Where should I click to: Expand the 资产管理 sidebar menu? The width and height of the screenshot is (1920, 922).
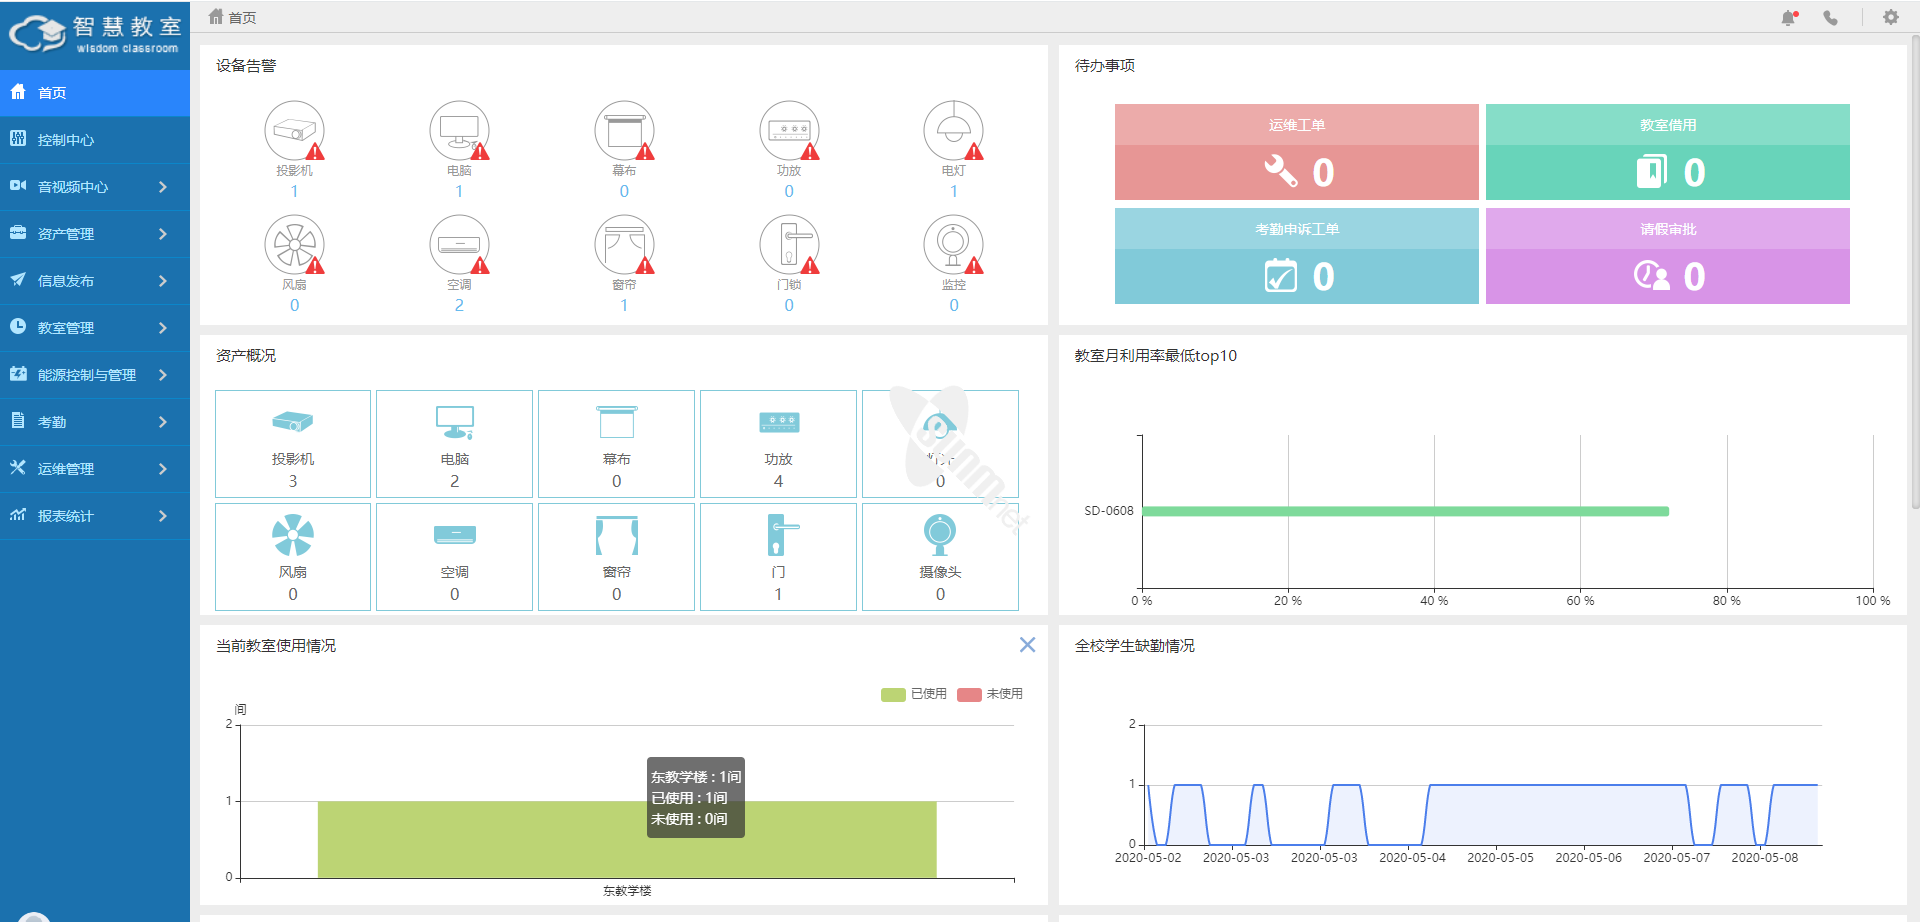click(x=95, y=234)
